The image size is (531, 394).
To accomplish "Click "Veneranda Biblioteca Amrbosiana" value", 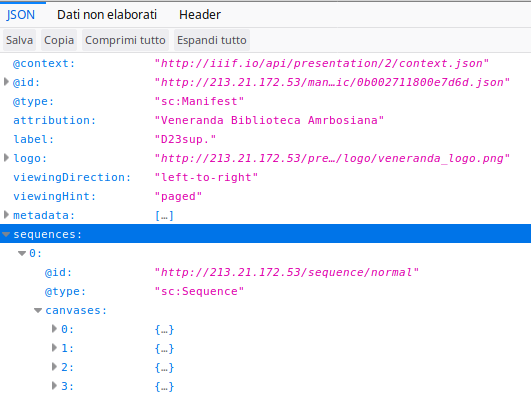I will point(269,120).
